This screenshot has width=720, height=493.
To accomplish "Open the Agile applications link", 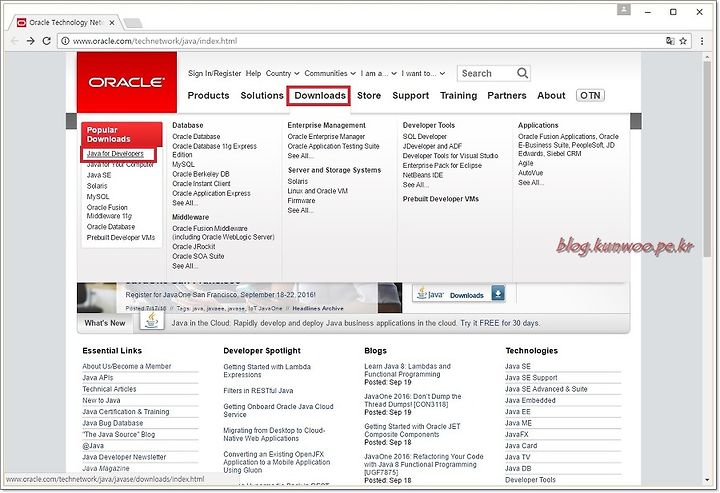I will click(526, 163).
